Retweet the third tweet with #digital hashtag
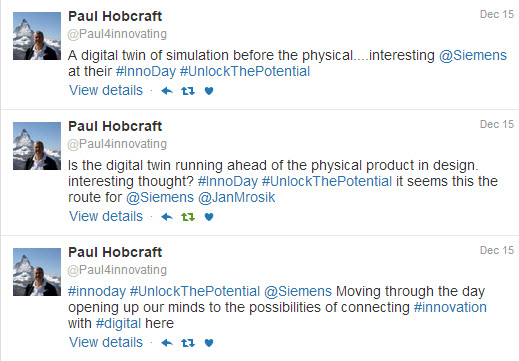 188,343
